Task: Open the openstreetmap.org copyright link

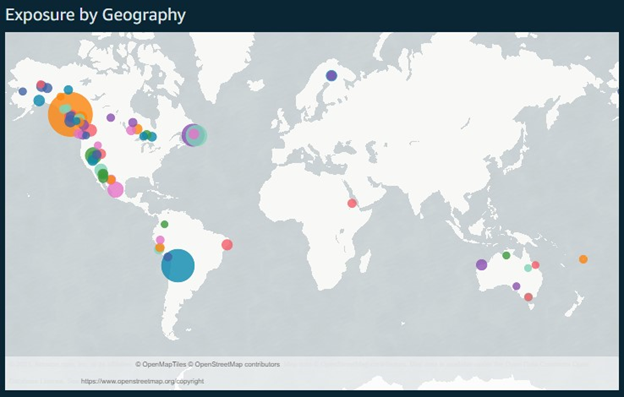Action: click(142, 381)
